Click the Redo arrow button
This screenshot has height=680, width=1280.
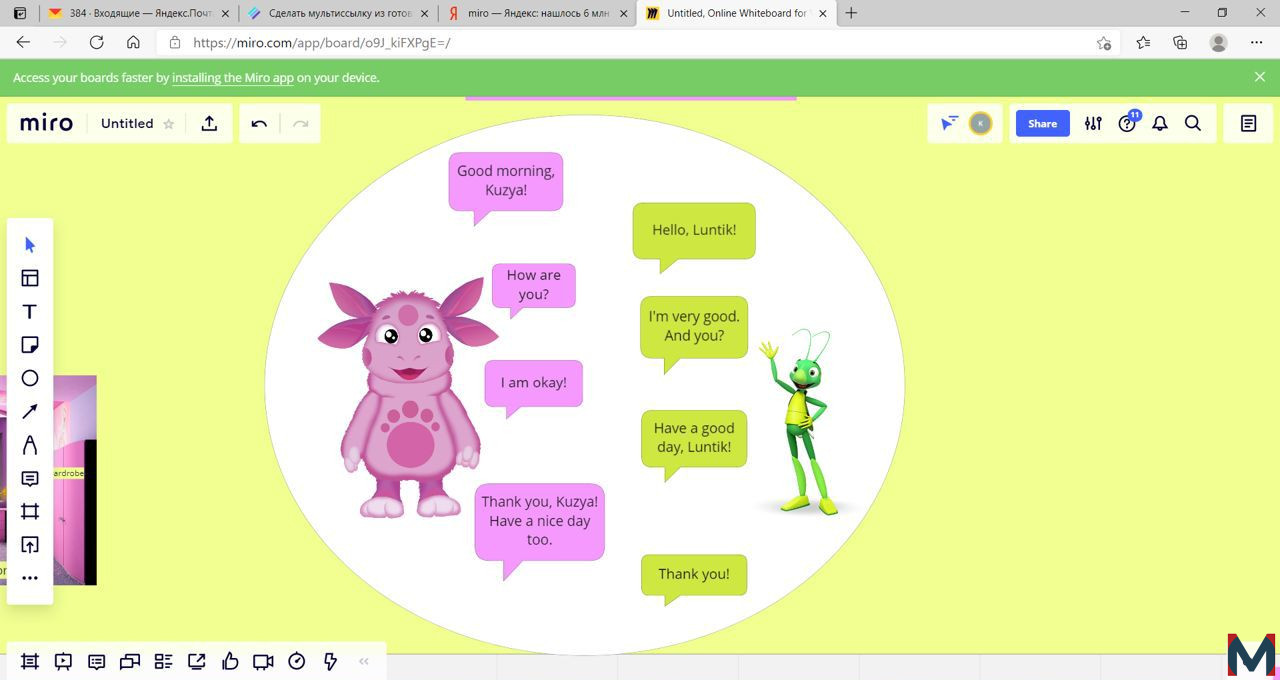tap(300, 123)
